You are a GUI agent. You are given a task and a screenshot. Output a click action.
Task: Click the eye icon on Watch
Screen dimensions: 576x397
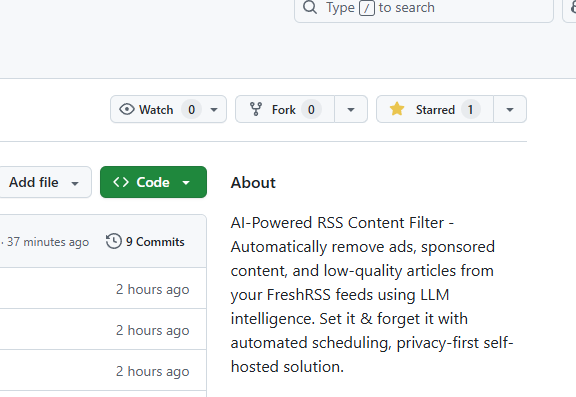(127, 109)
